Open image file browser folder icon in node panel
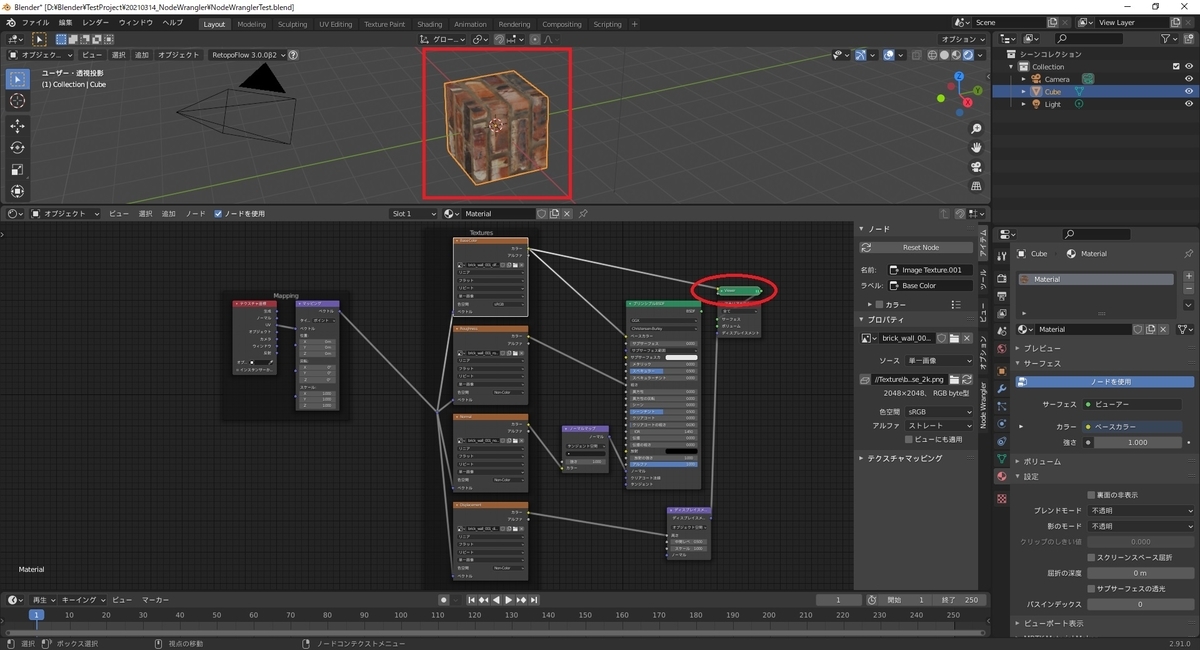Image resolution: width=1200 pixels, height=650 pixels. [955, 338]
